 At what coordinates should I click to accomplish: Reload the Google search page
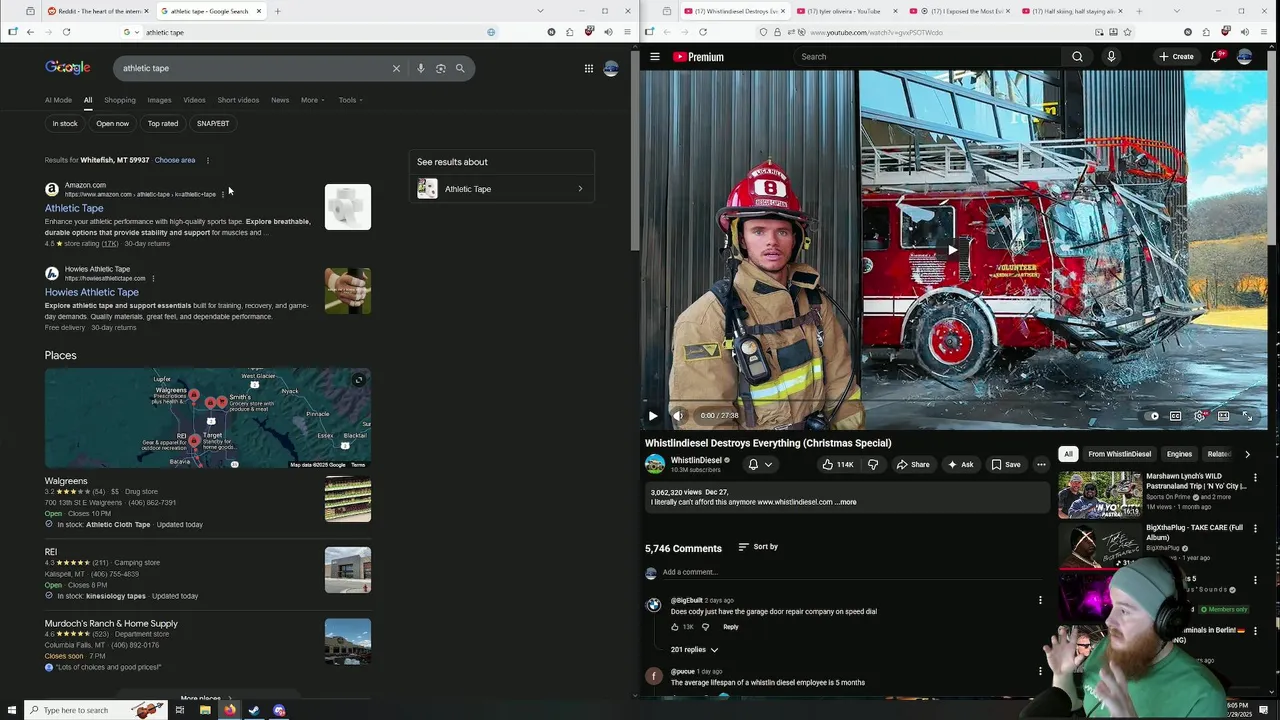point(66,32)
